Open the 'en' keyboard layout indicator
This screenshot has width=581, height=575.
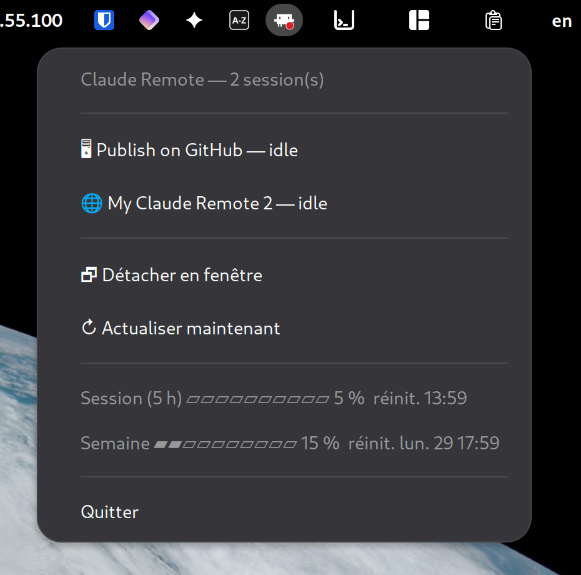(x=562, y=21)
